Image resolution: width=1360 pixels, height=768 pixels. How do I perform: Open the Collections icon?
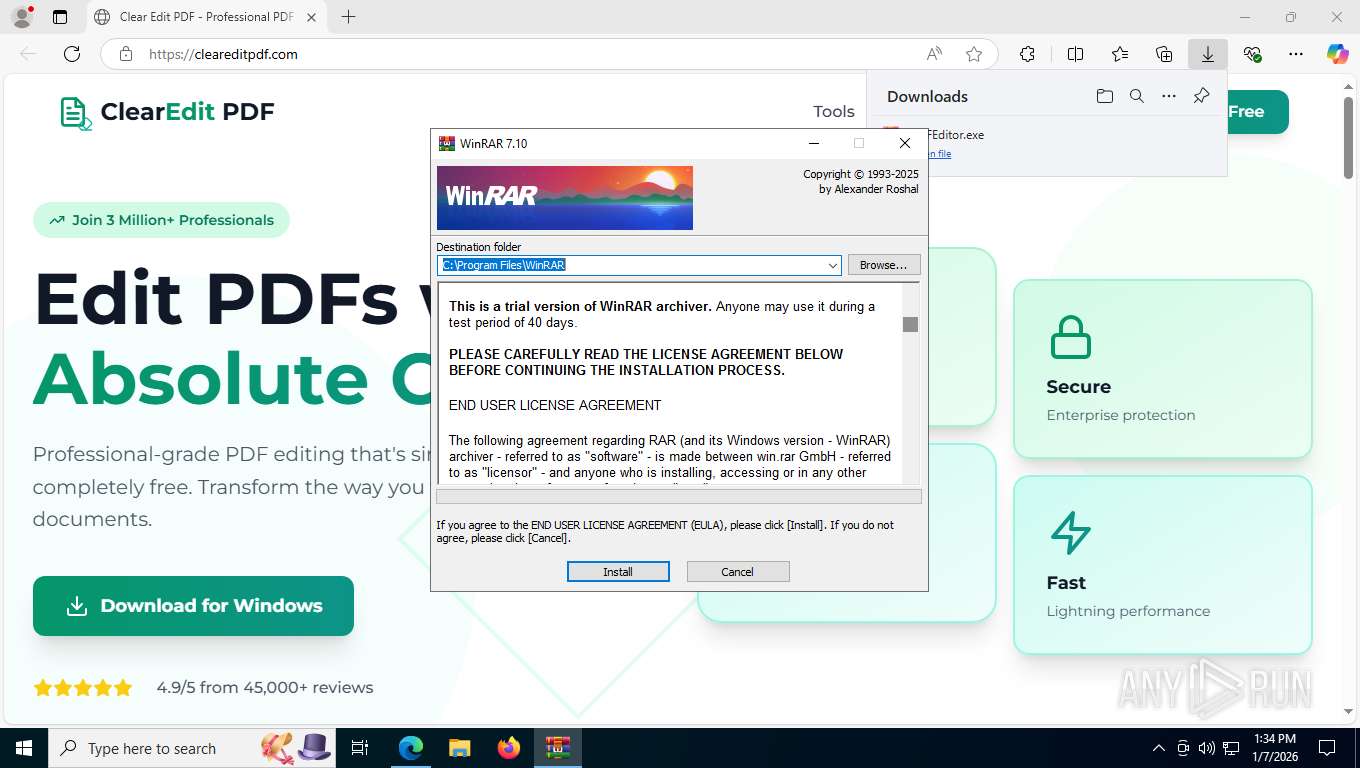tap(1164, 54)
